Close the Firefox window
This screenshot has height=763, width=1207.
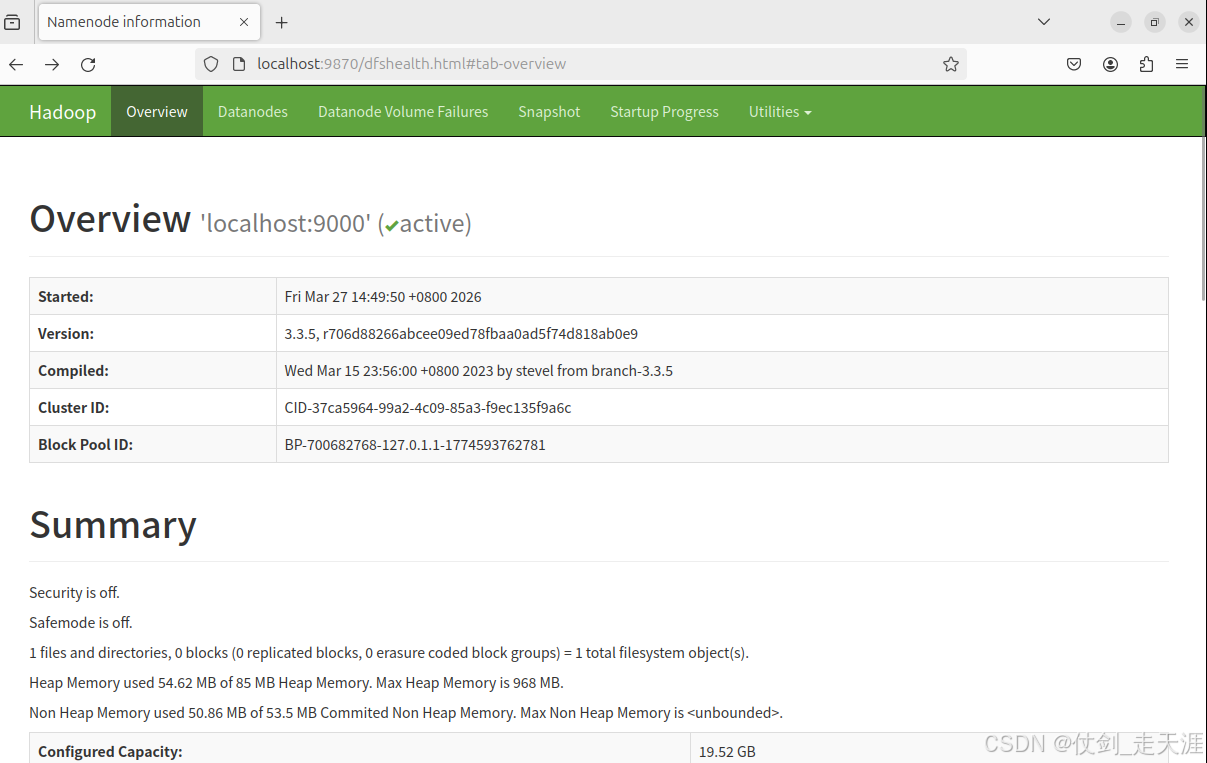click(1189, 22)
